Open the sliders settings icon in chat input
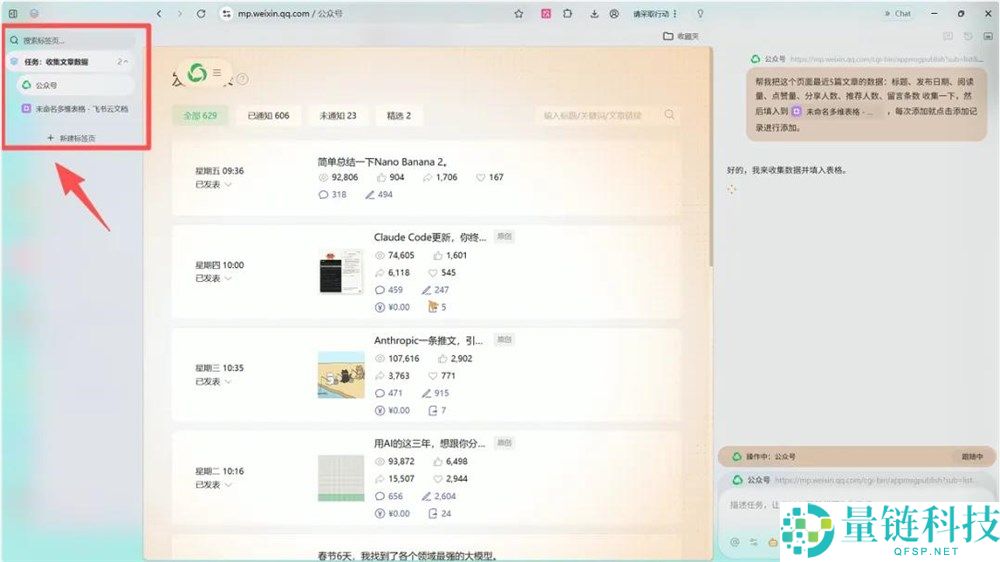1000x562 pixels. tap(754, 542)
